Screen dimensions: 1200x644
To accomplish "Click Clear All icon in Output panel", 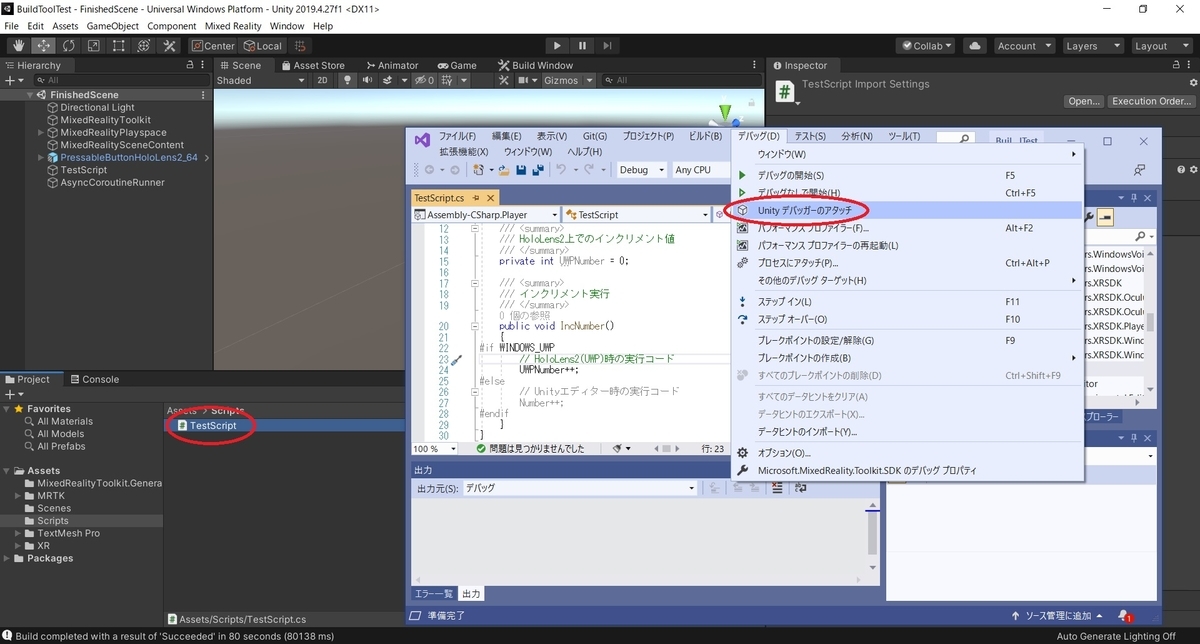I will coord(776,488).
